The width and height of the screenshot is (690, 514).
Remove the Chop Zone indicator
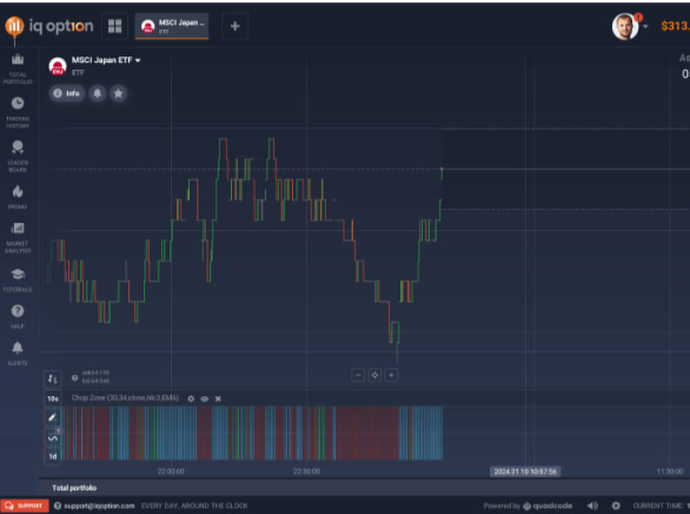[218, 399]
